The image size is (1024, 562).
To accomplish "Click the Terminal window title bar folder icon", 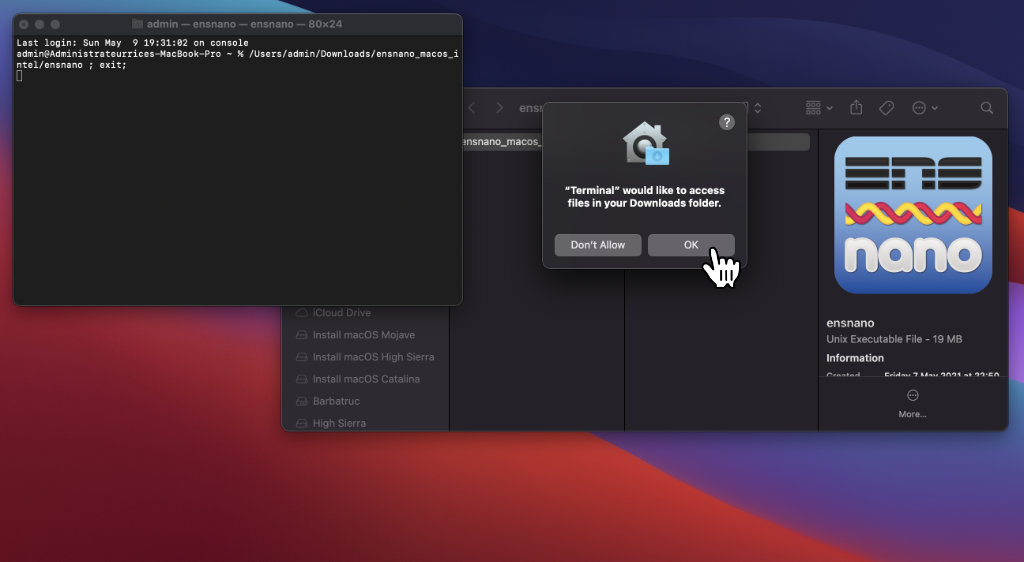I will [x=137, y=24].
